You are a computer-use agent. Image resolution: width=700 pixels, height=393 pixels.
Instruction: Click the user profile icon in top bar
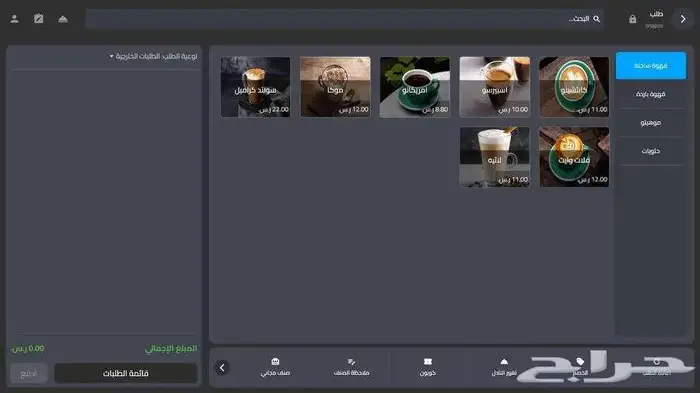(x=14, y=19)
